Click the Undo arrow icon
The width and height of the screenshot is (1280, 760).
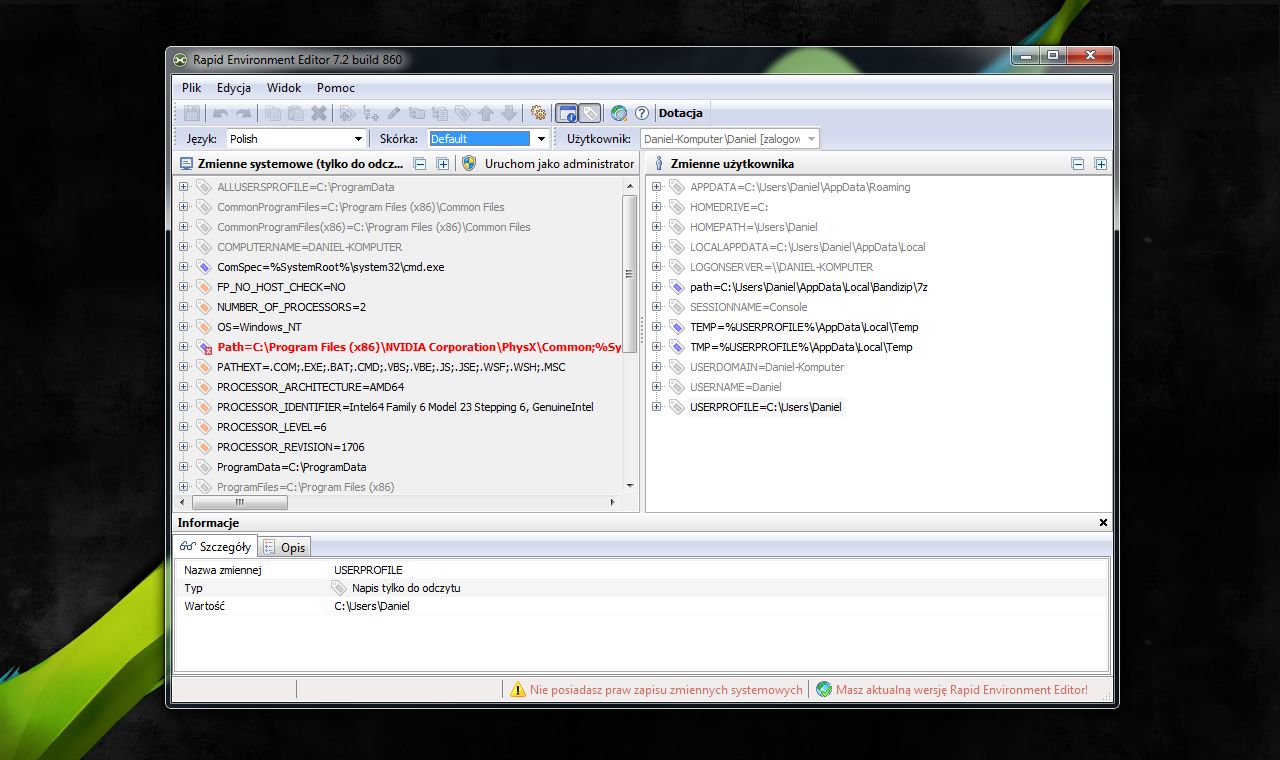tap(219, 113)
